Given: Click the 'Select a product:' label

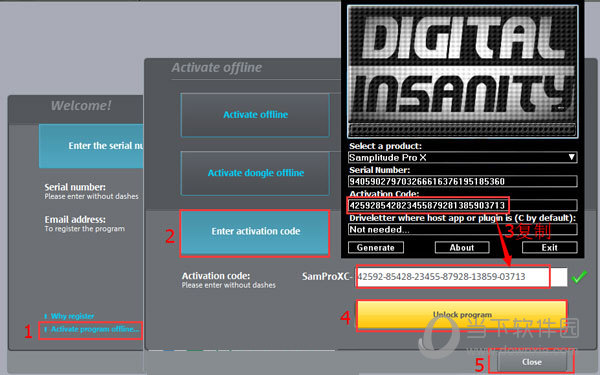Looking at the screenshot, I should (385, 146).
